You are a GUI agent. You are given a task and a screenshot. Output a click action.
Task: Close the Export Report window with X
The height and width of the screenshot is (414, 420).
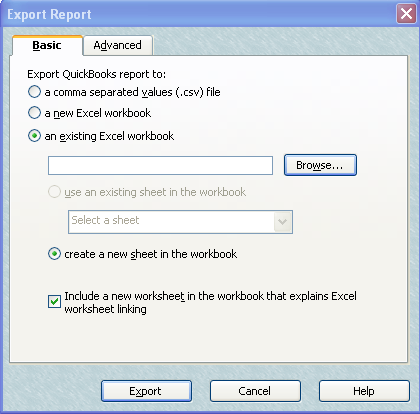tap(406, 14)
